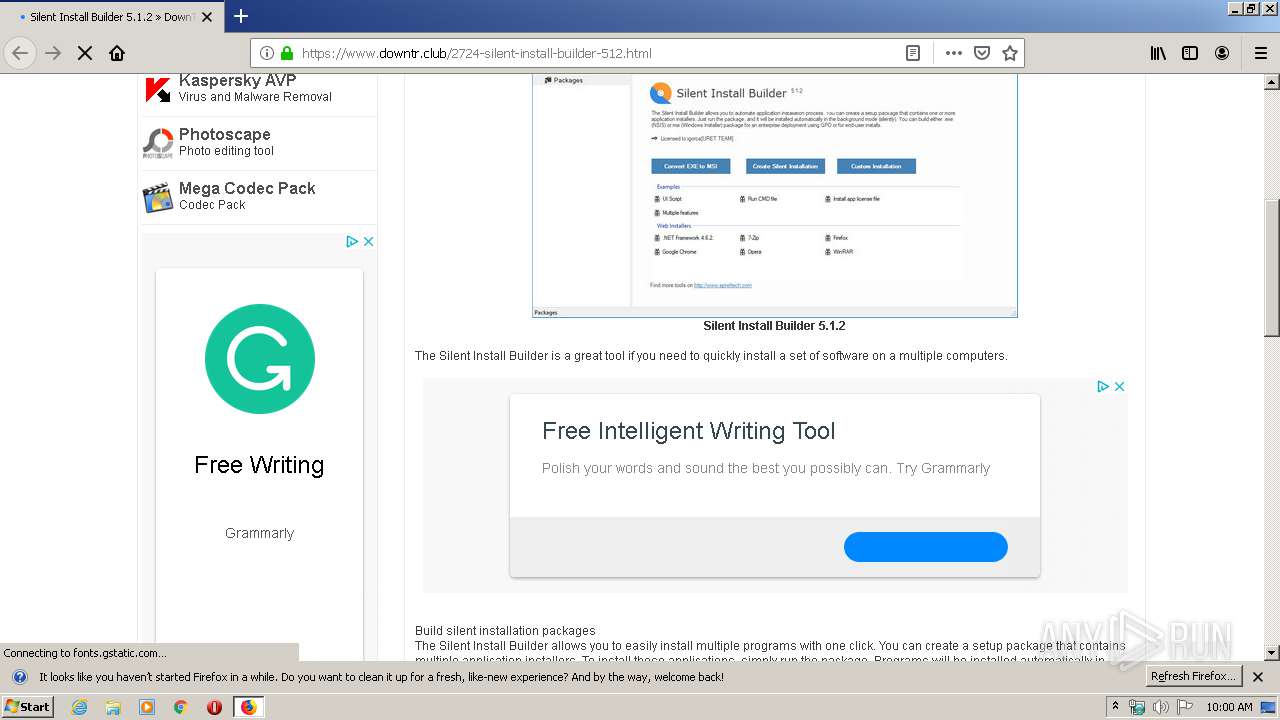Image resolution: width=1280 pixels, height=720 pixels.
Task: Open Windows Explorer folder from taskbar
Action: (x=113, y=707)
